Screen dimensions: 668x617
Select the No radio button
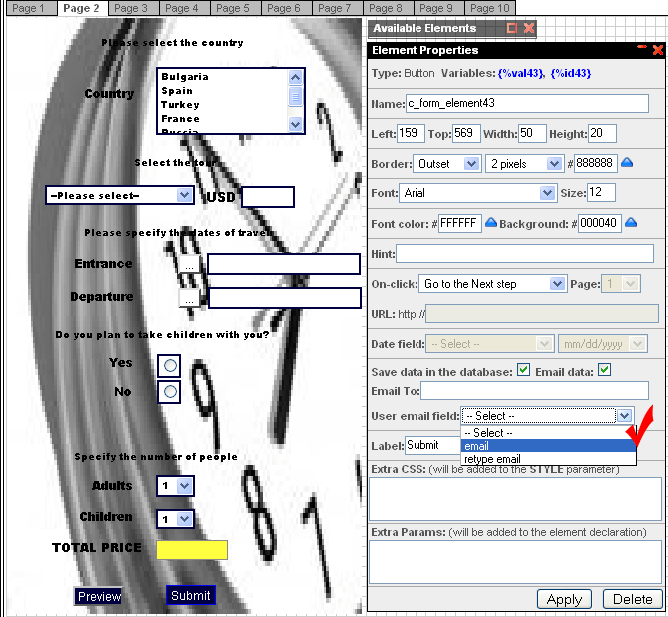(x=170, y=392)
